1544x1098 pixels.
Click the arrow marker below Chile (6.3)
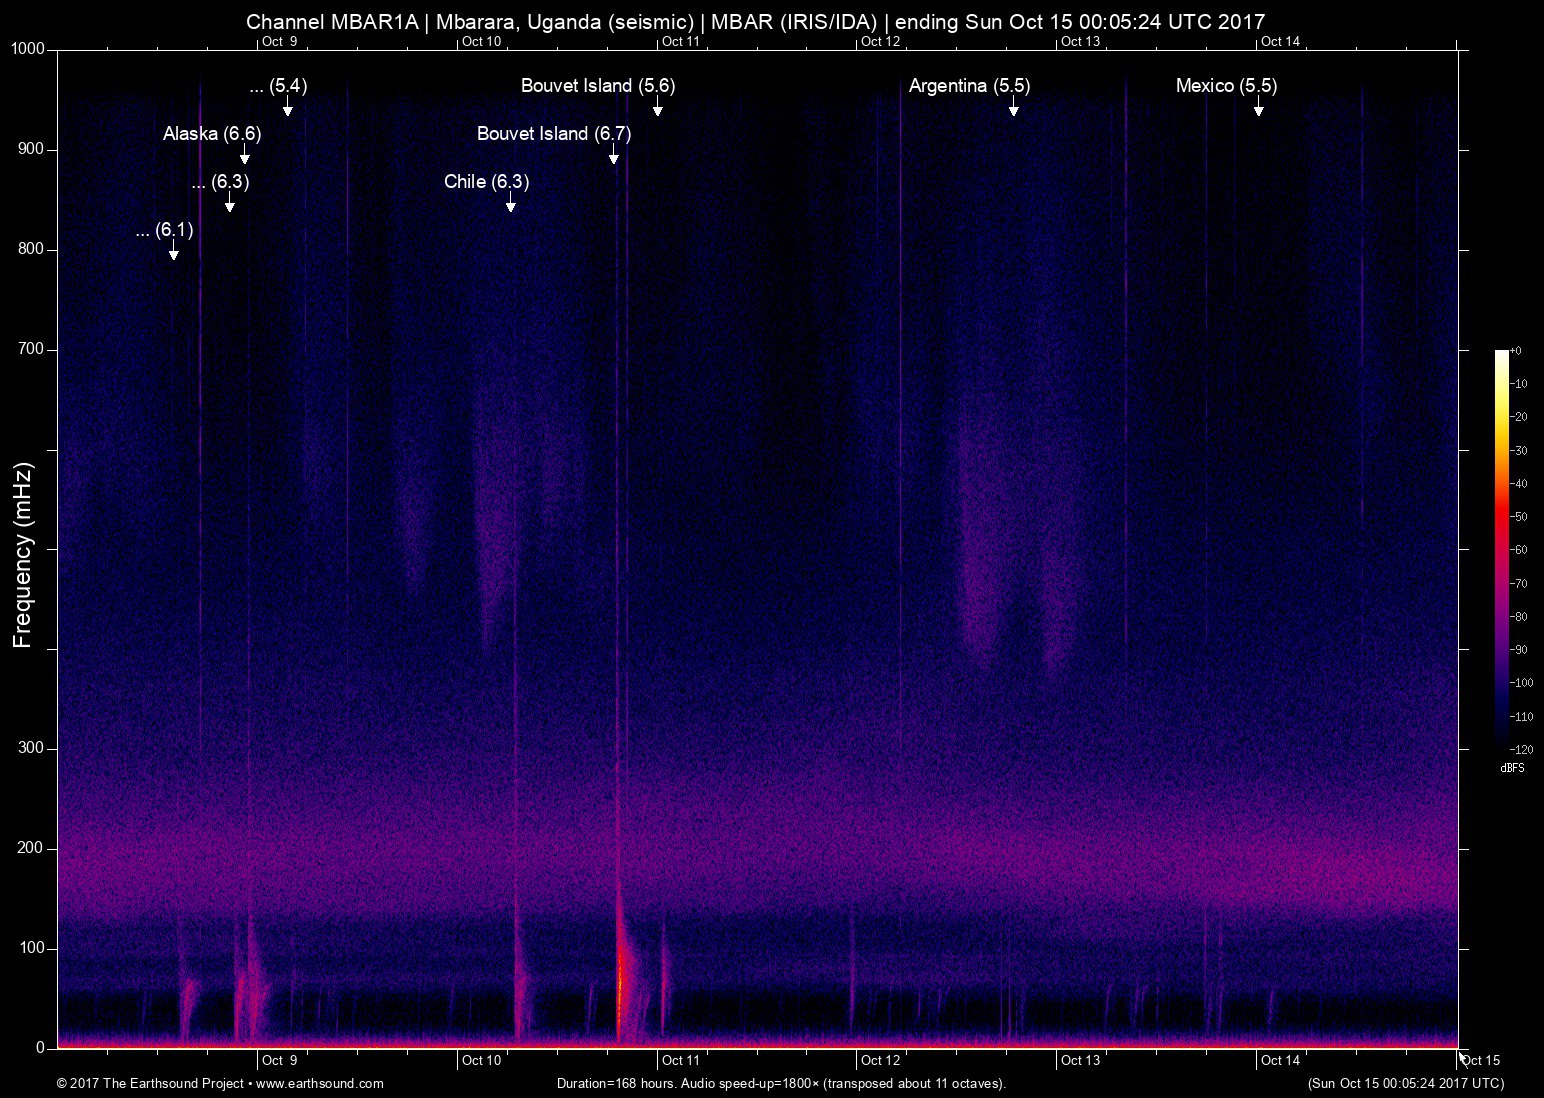coord(510,202)
